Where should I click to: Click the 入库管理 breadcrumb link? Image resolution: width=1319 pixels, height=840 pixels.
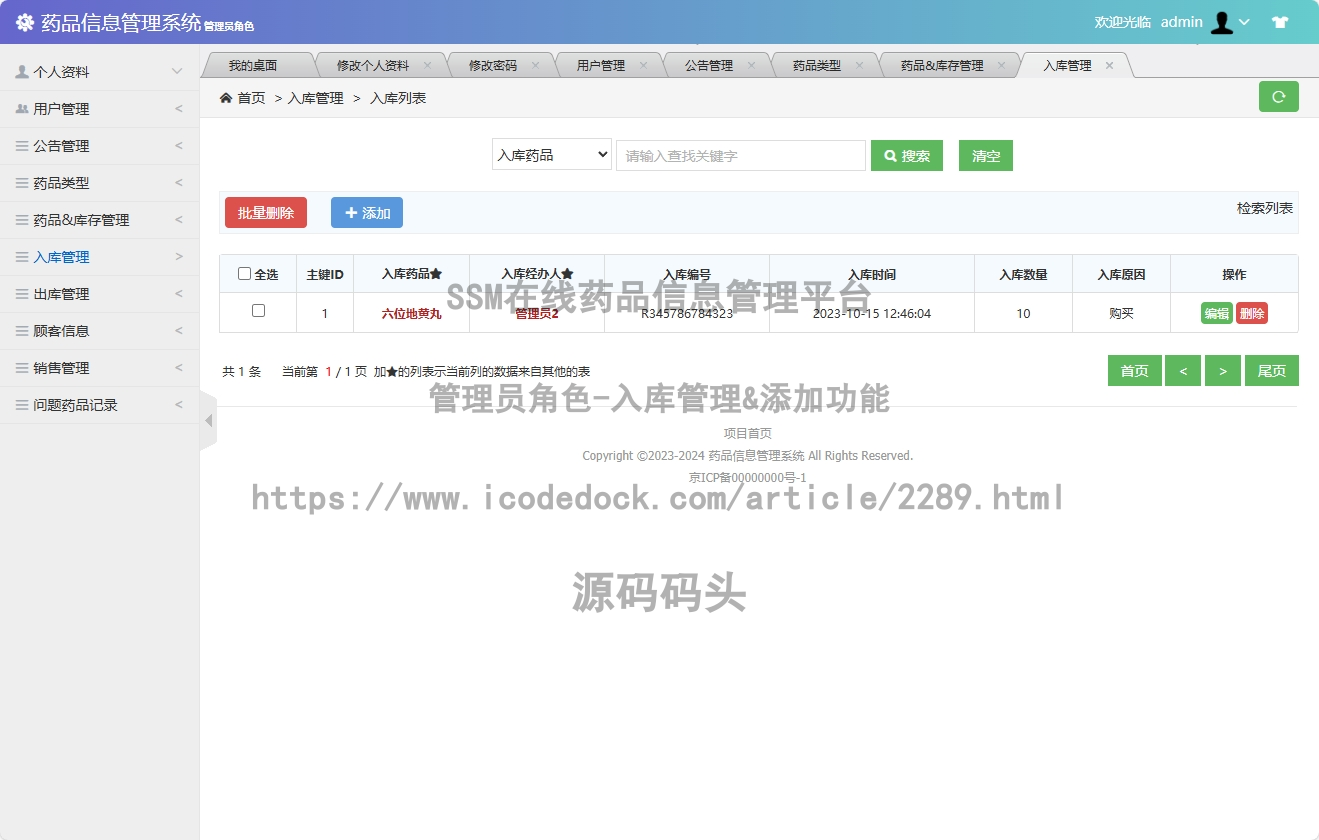[x=316, y=98]
